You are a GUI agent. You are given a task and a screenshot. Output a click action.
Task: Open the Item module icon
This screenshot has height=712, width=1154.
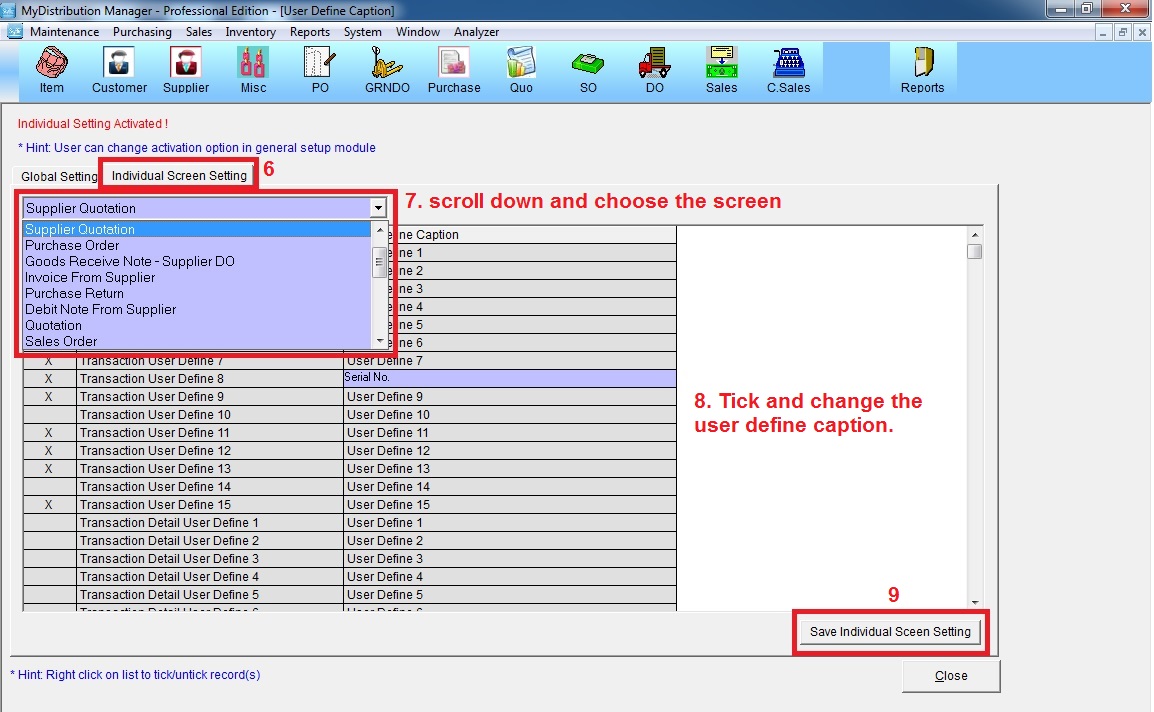(x=51, y=70)
